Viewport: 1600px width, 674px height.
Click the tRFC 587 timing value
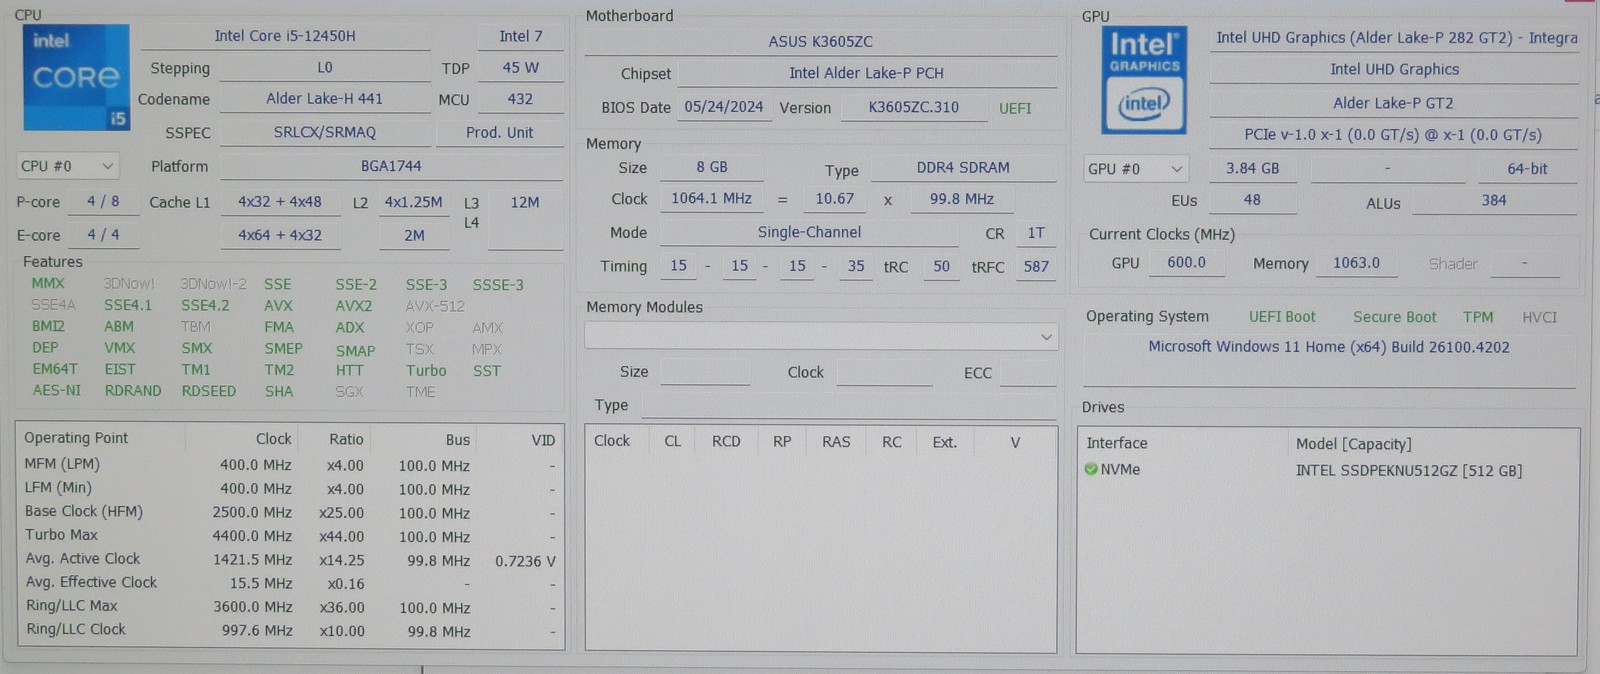pyautogui.click(x=1036, y=266)
